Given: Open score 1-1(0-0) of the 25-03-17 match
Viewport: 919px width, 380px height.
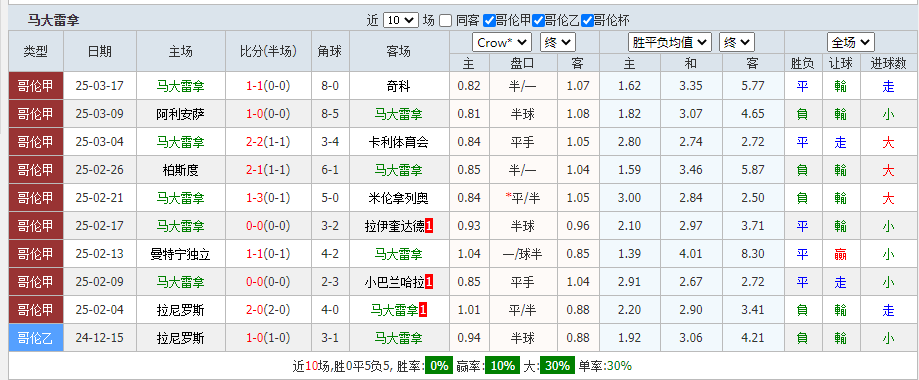Looking at the screenshot, I should click(x=268, y=86).
